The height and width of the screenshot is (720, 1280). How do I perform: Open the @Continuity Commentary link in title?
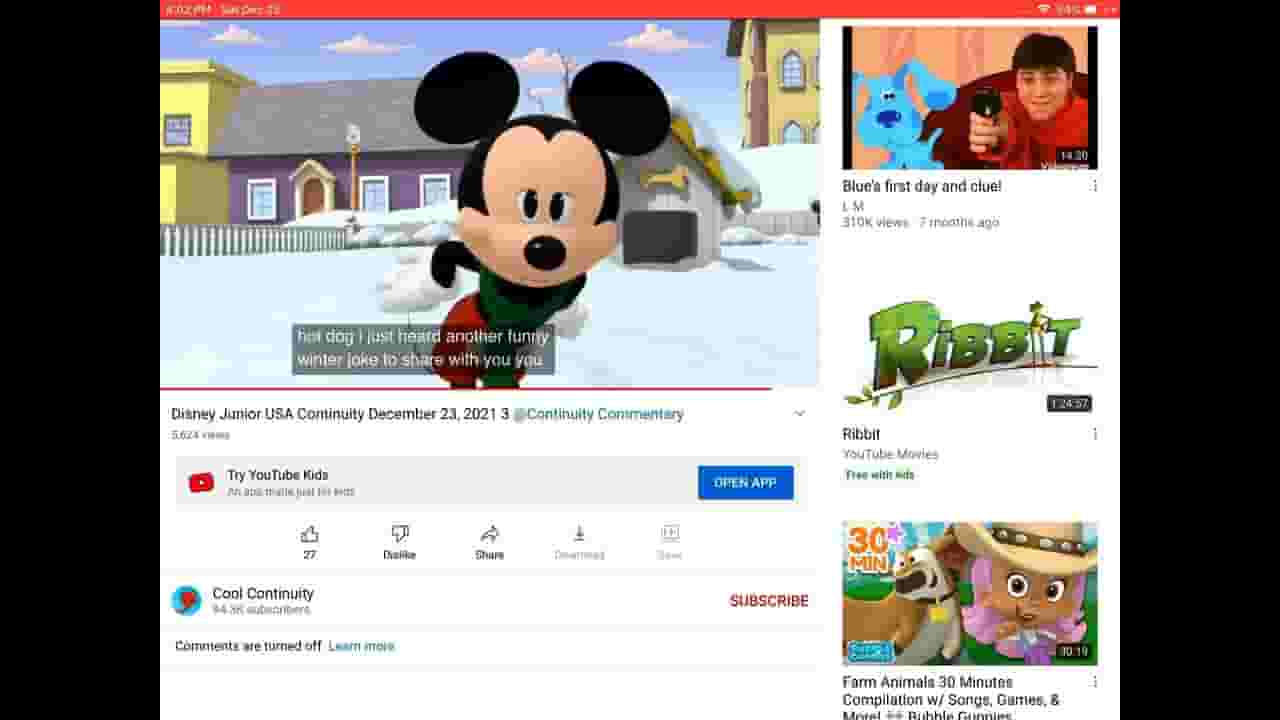598,414
